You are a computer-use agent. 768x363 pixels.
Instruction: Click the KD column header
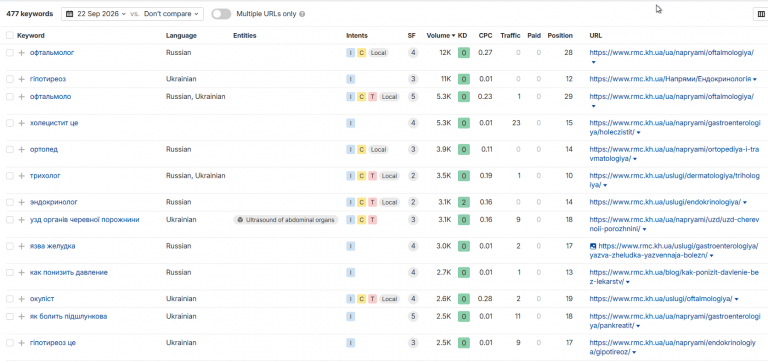point(462,35)
